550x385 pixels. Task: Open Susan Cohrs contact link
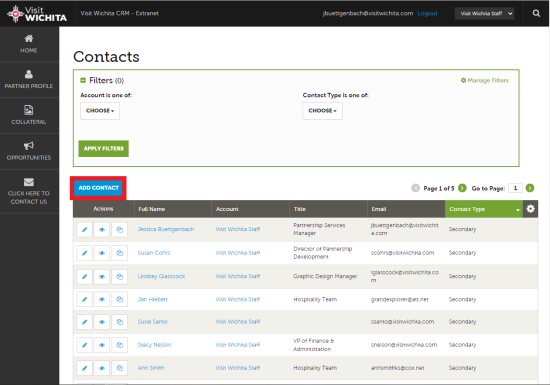tap(154, 253)
